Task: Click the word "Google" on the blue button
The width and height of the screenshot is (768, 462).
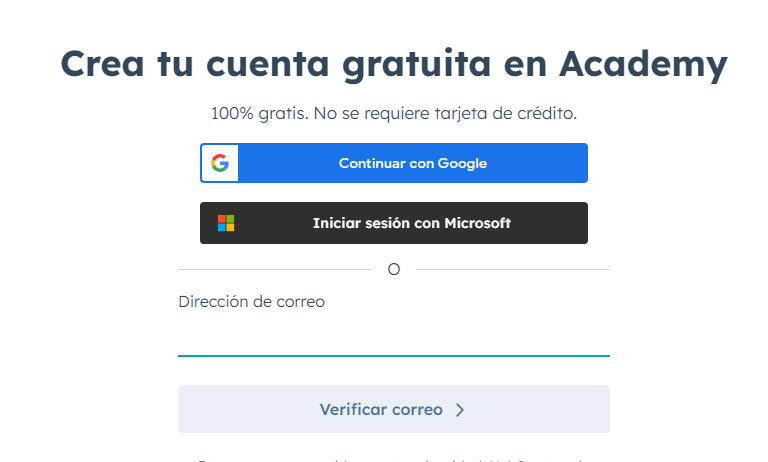Action: tap(462, 164)
